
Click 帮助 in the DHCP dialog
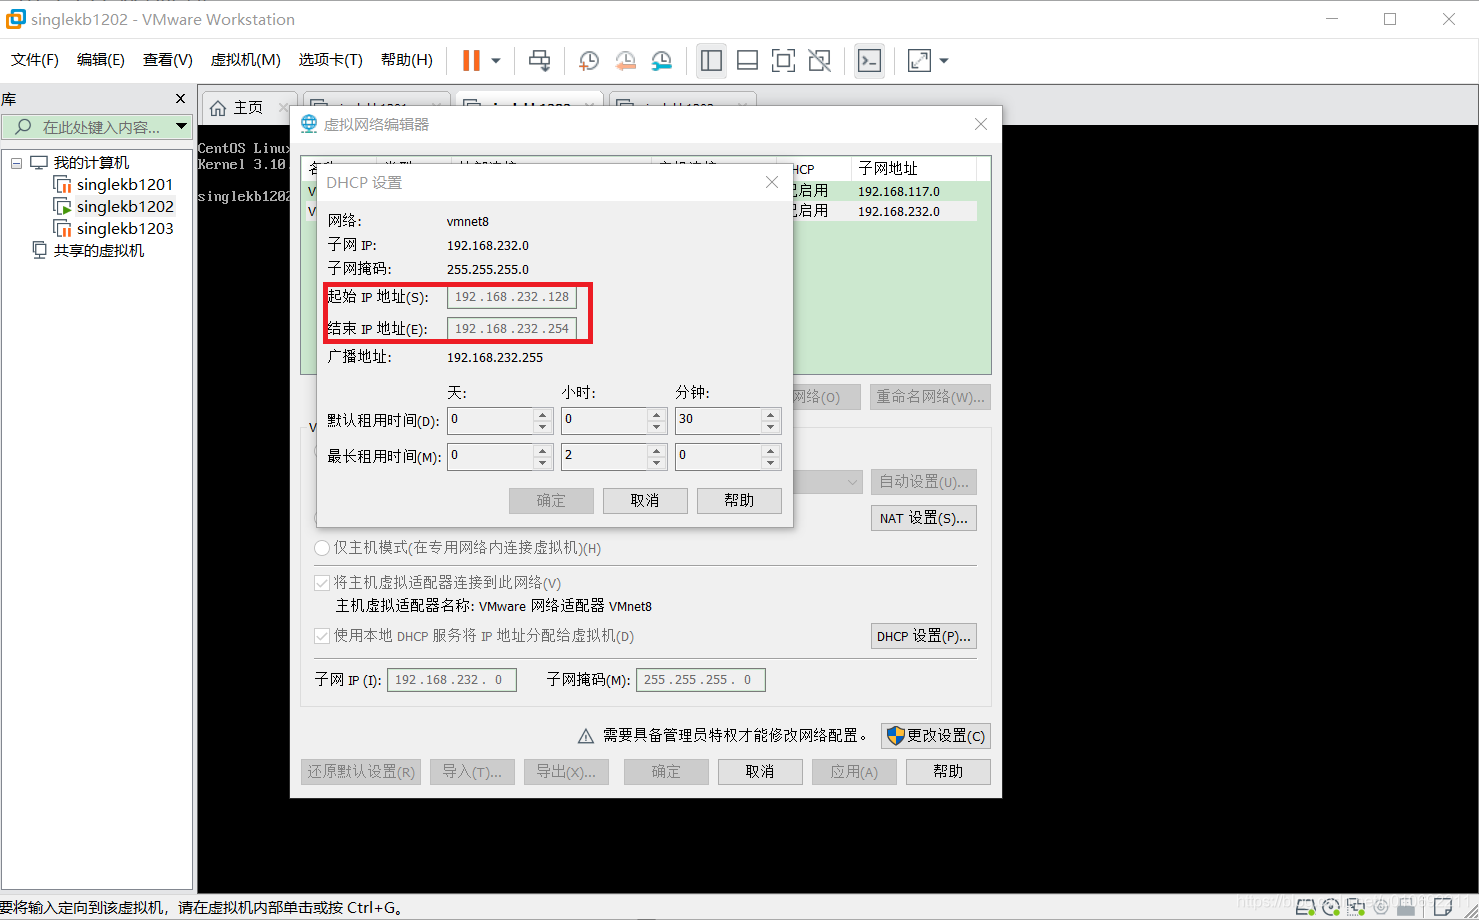(x=739, y=501)
